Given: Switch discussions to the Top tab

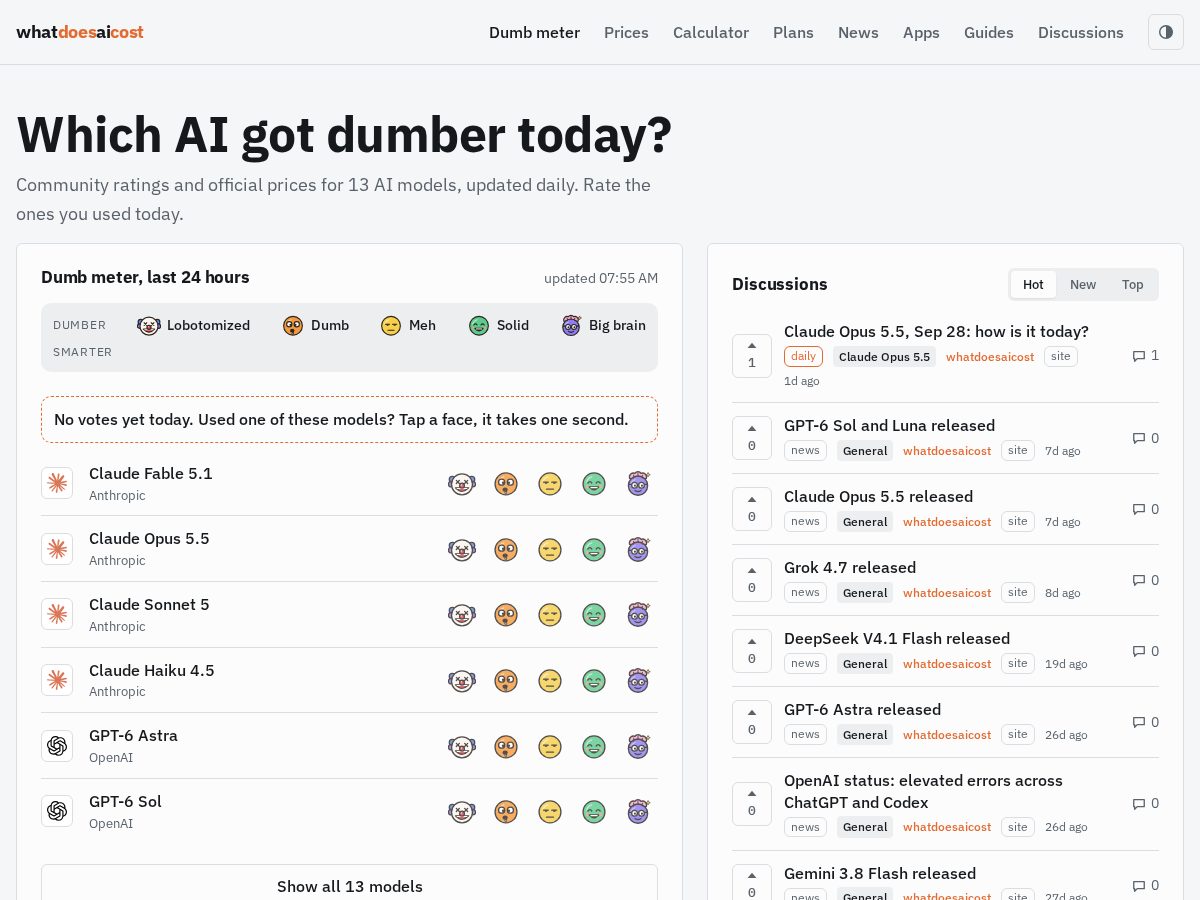Looking at the screenshot, I should (x=1132, y=284).
